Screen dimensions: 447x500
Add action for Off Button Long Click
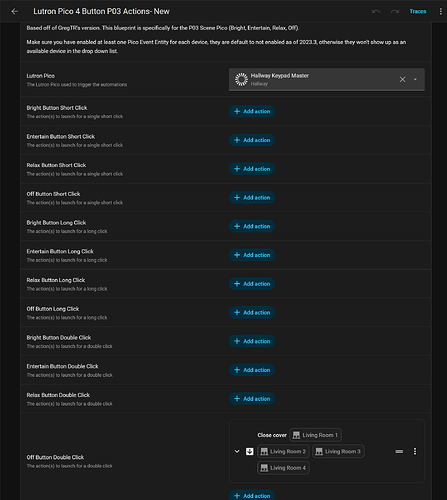click(252, 312)
